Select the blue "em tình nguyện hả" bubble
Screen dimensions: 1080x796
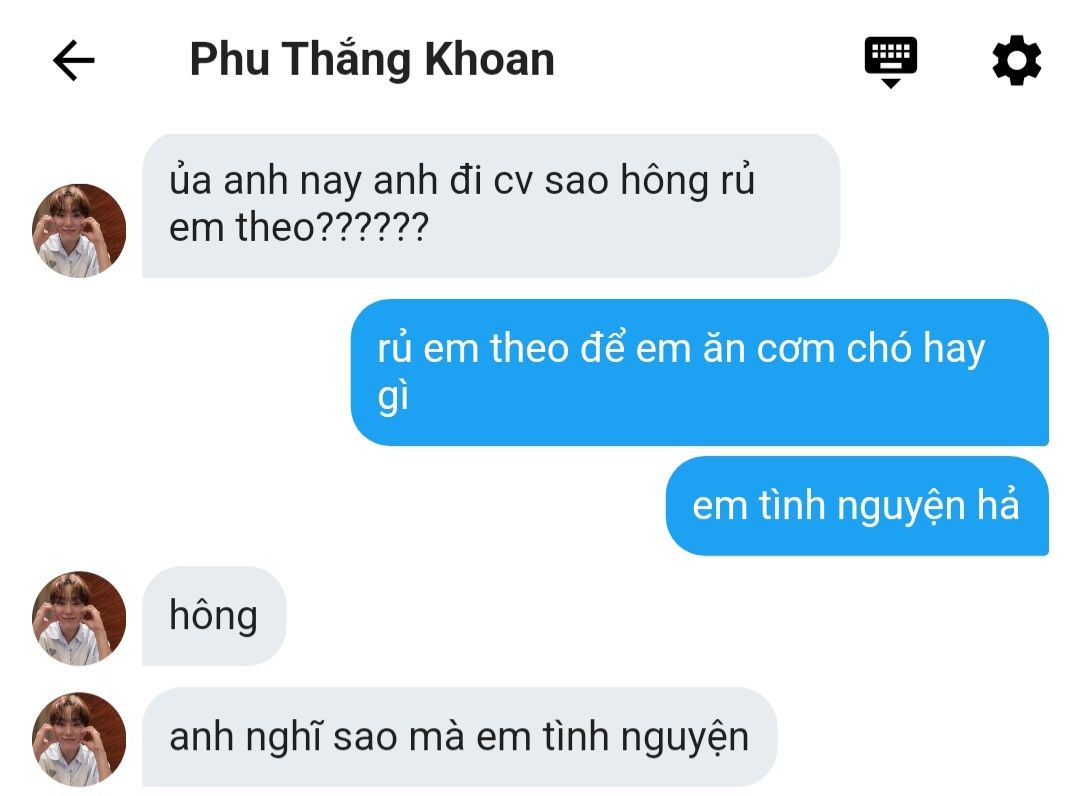tap(858, 506)
